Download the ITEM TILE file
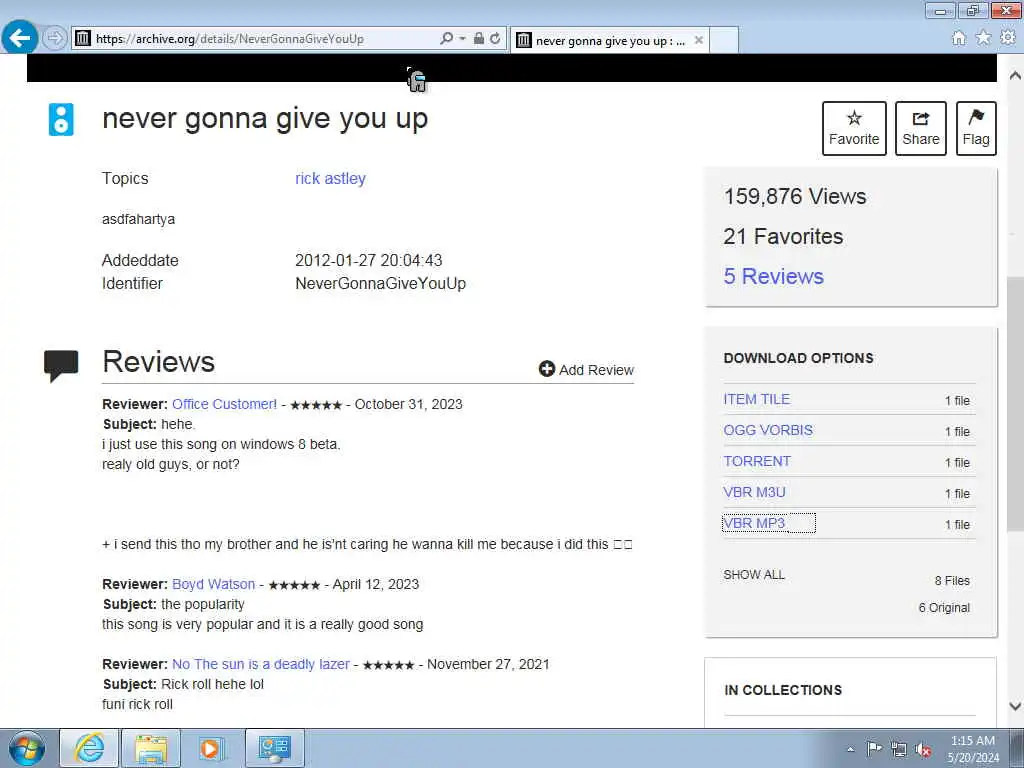1024x768 pixels. tap(756, 399)
